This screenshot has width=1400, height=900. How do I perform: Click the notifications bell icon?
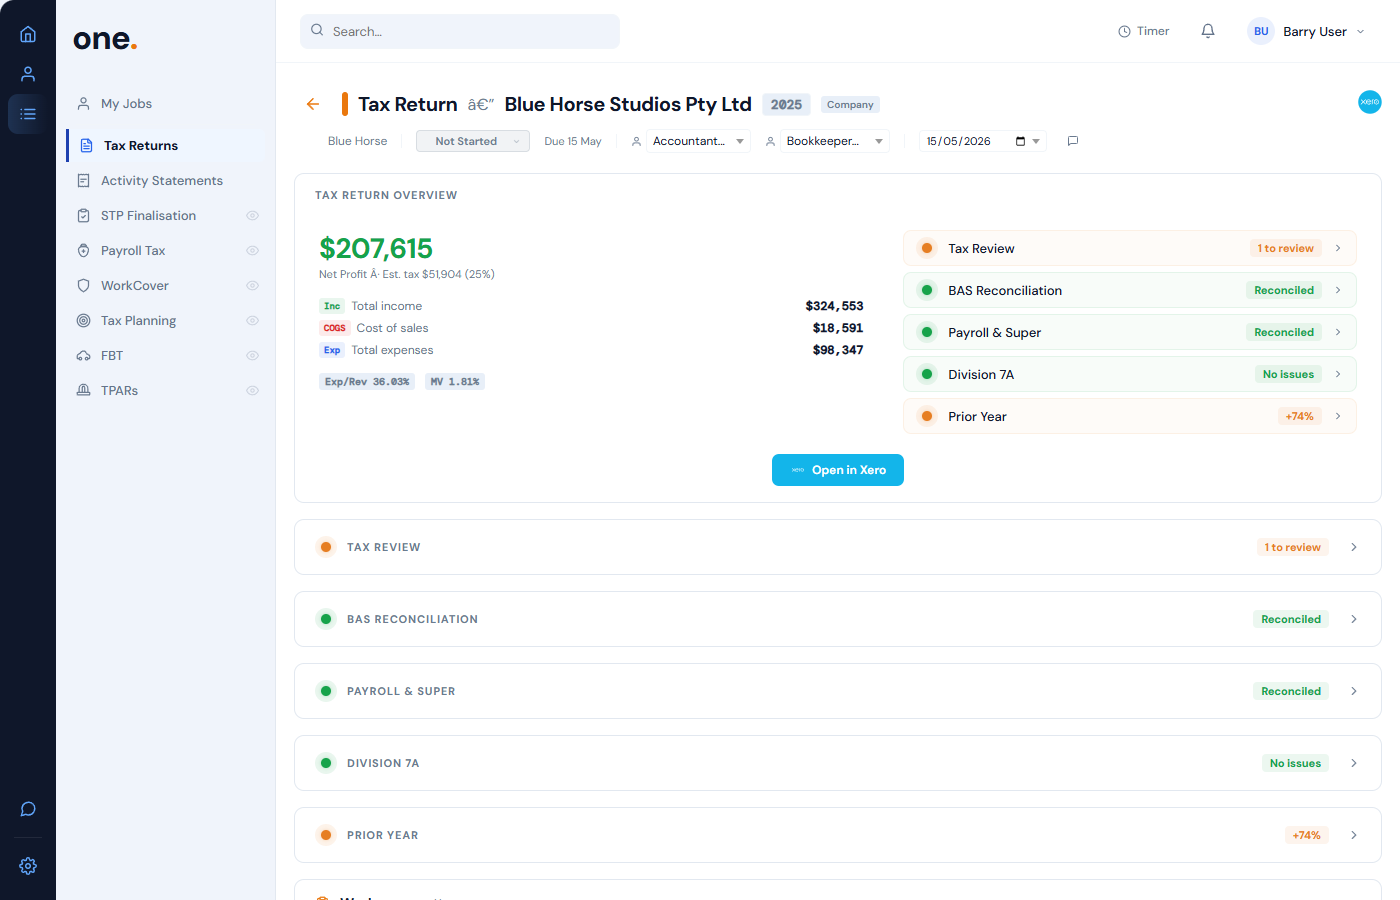[1208, 31]
